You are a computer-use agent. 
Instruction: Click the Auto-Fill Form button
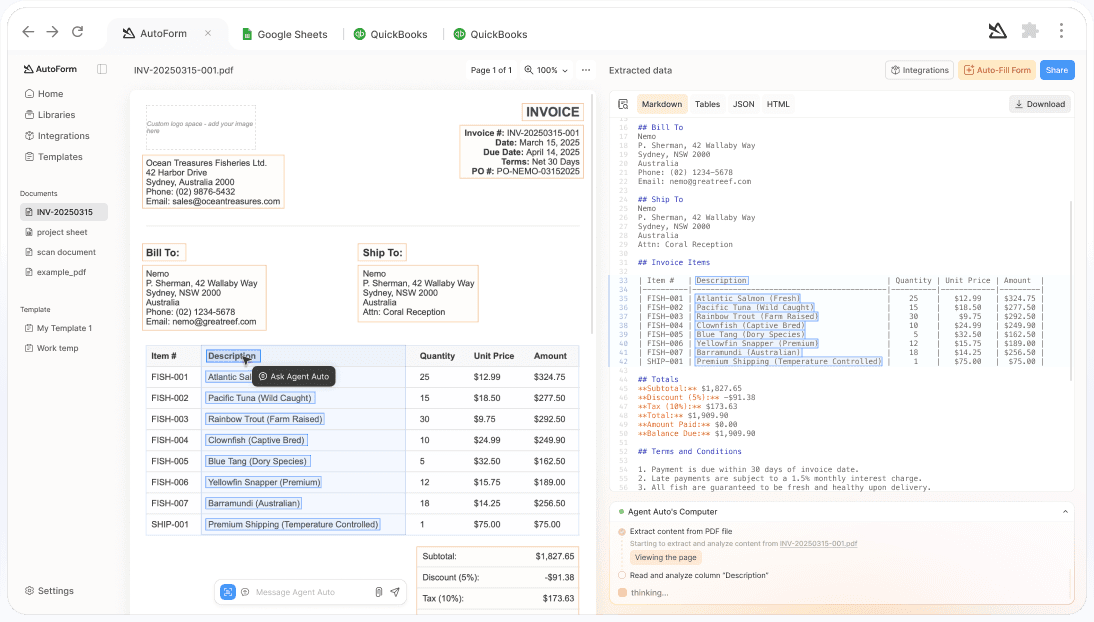point(997,70)
